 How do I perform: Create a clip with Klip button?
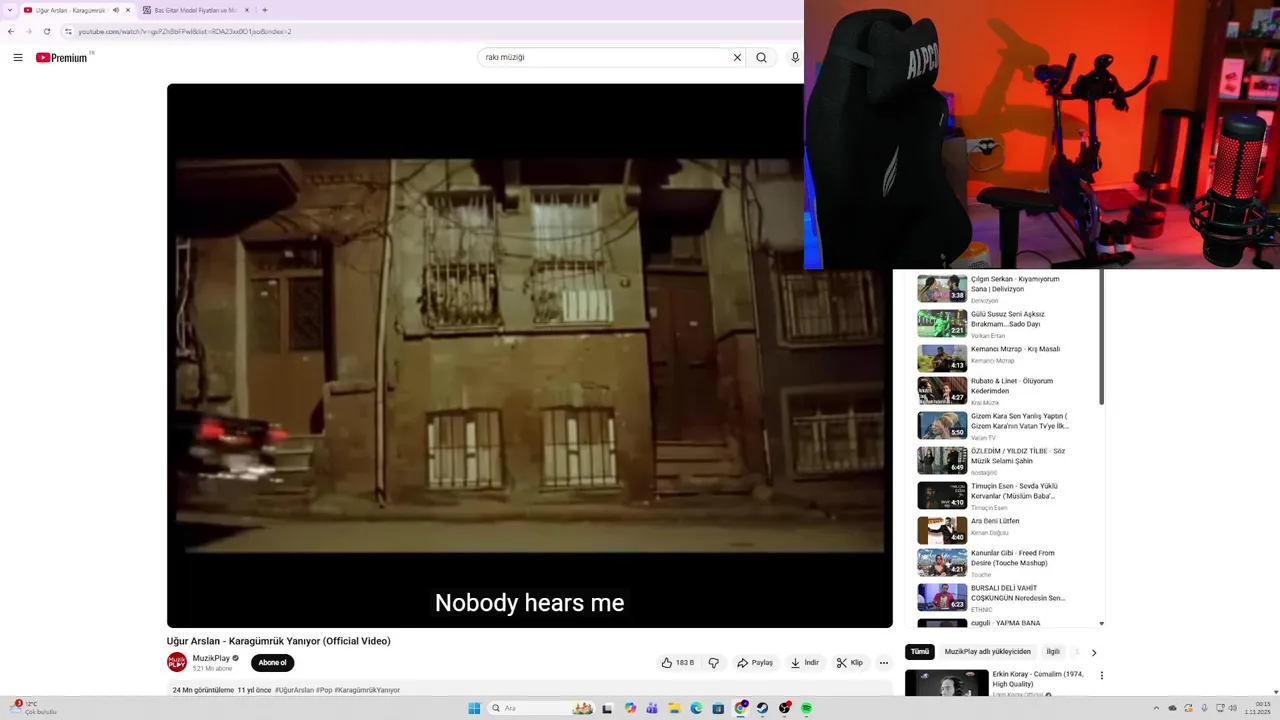[x=850, y=663]
